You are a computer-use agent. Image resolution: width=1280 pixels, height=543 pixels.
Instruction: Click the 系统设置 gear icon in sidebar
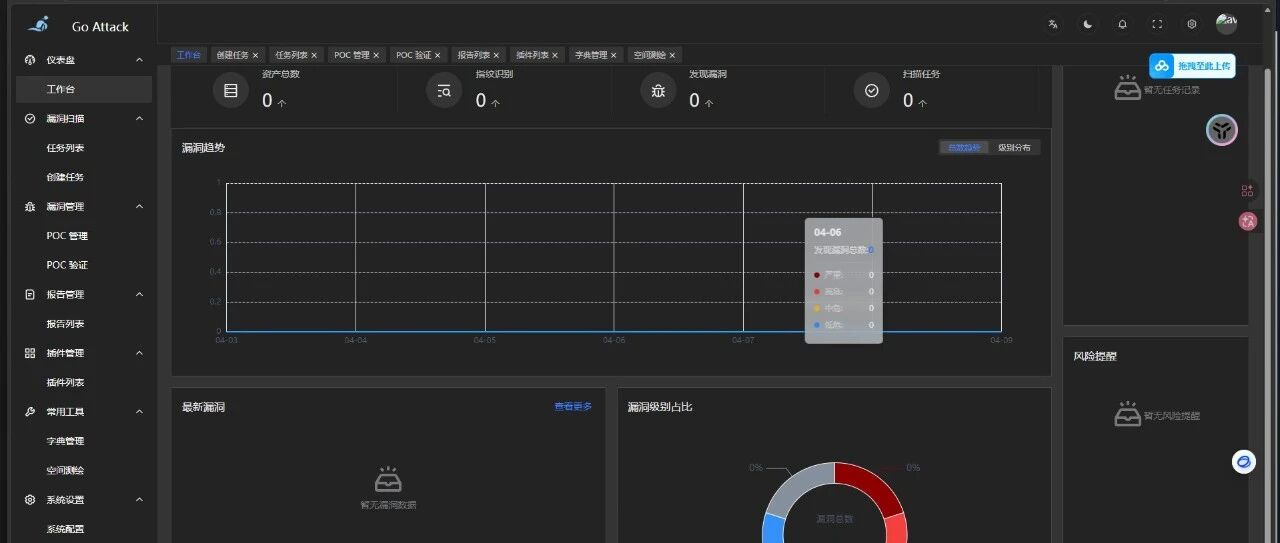[30, 500]
